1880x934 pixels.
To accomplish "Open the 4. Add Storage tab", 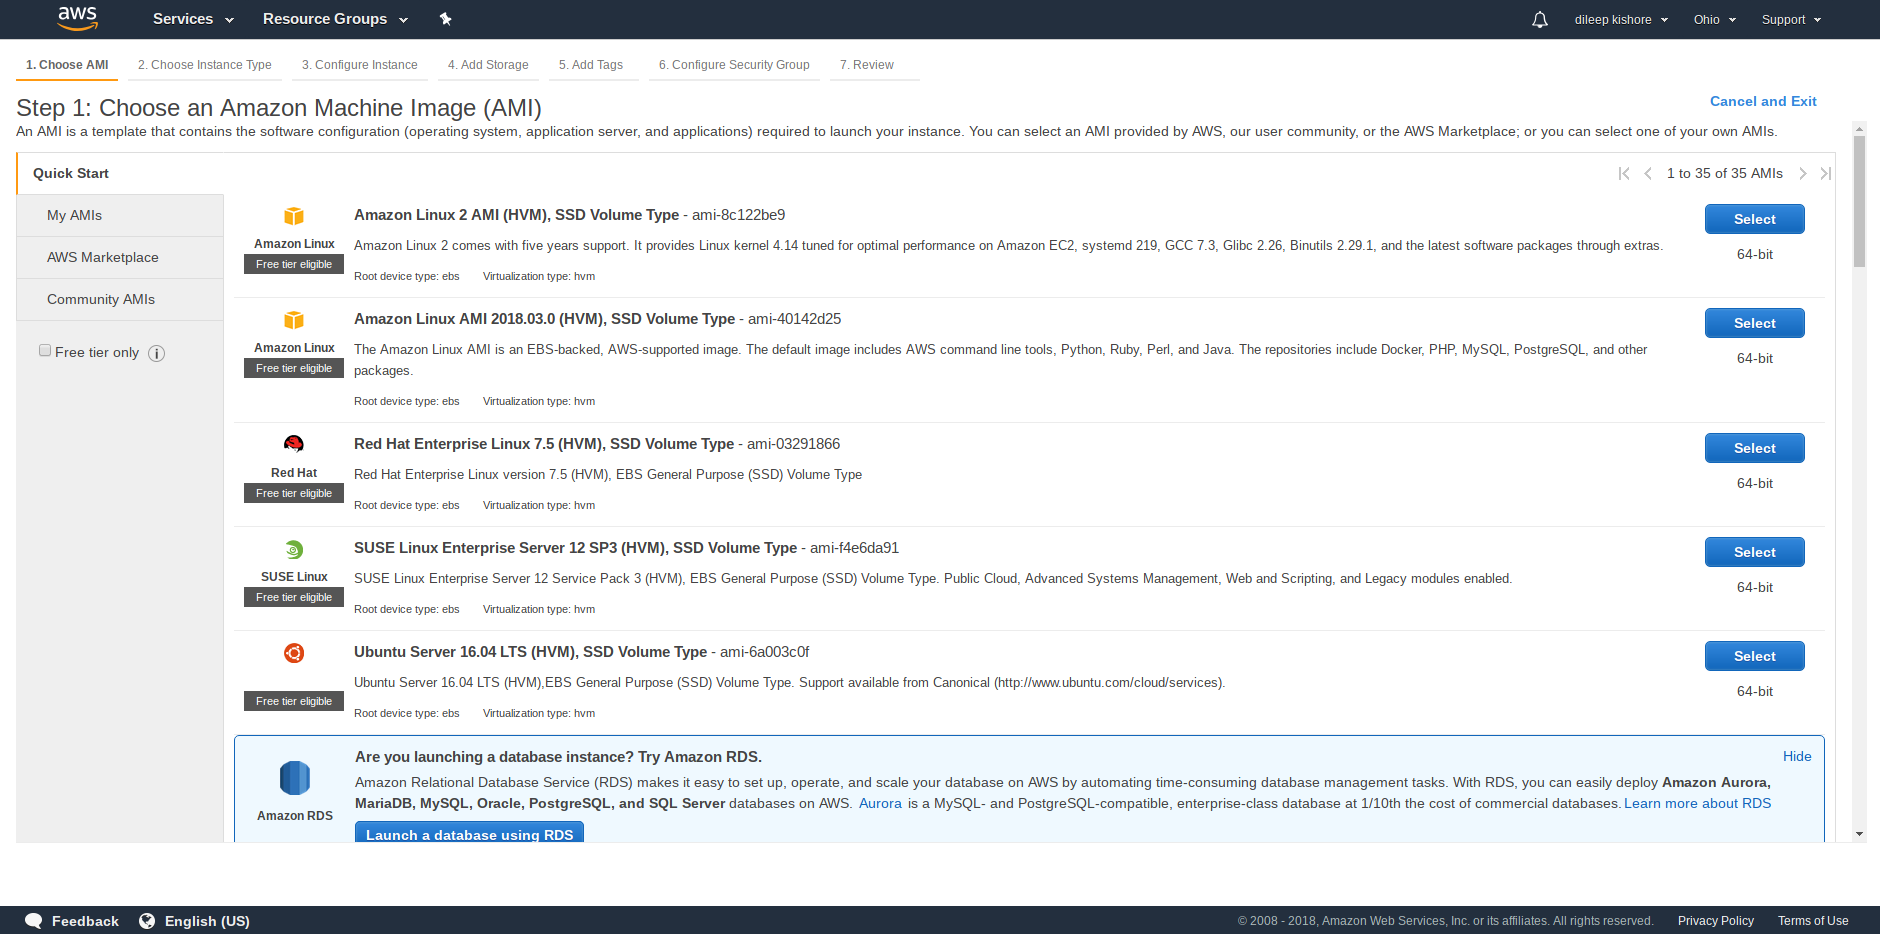I will click(x=488, y=65).
